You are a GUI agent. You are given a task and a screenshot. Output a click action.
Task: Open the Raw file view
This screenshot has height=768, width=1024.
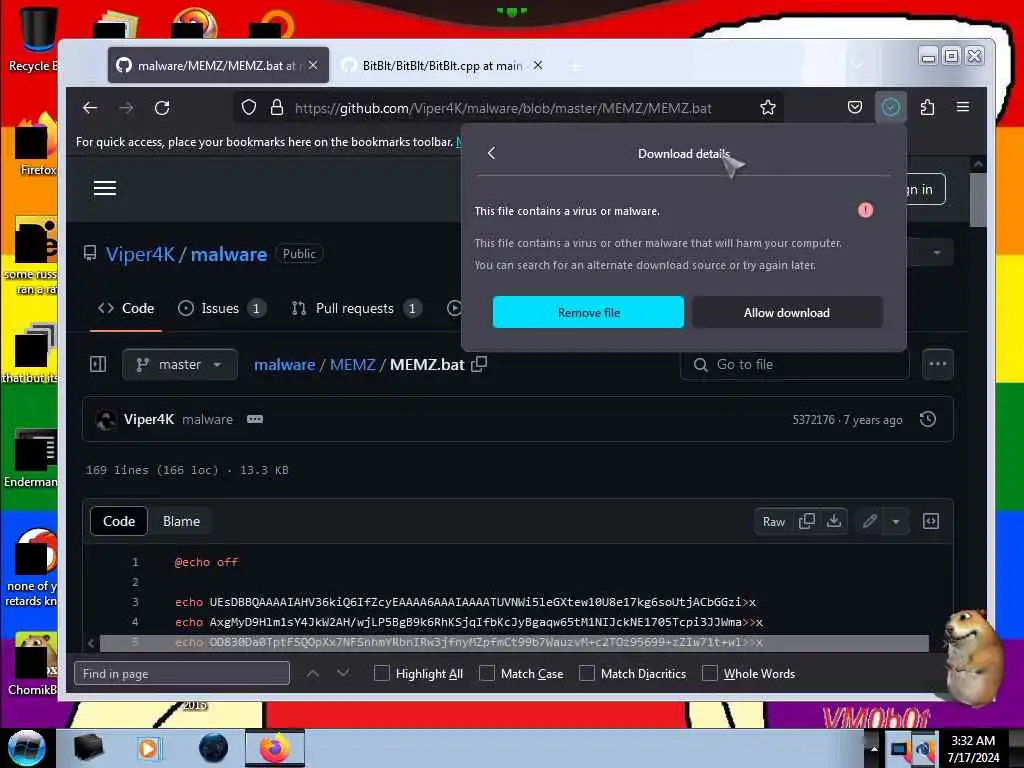[x=774, y=521]
